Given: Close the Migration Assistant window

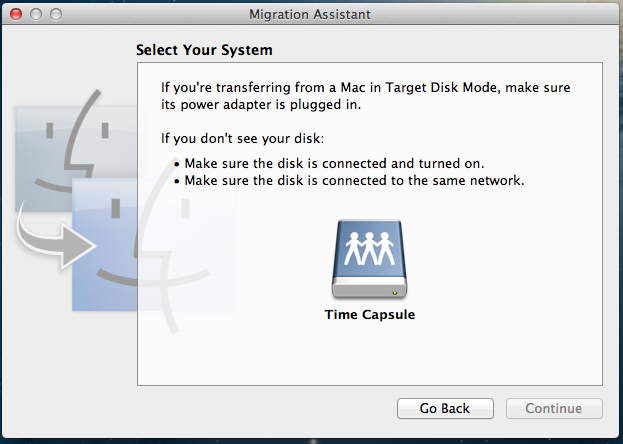Looking at the screenshot, I should pos(15,14).
